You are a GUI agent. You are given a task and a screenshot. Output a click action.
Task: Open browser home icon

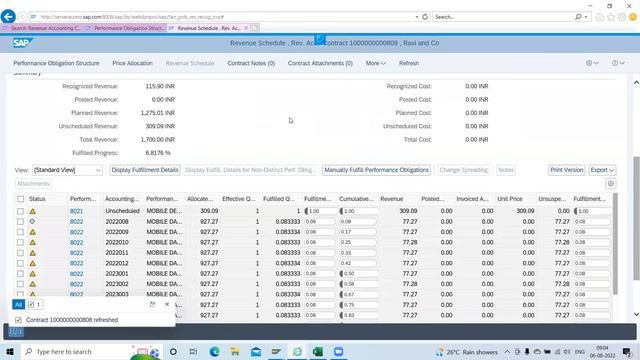coord(600,17)
